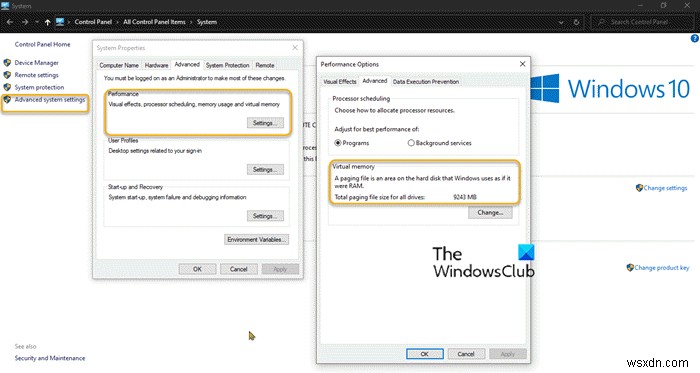Open System protection link
The height and width of the screenshot is (373, 700).
point(39,87)
